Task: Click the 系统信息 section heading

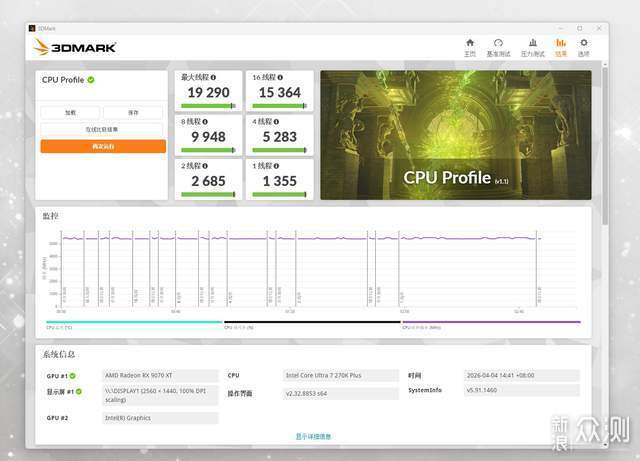Action: (x=59, y=354)
